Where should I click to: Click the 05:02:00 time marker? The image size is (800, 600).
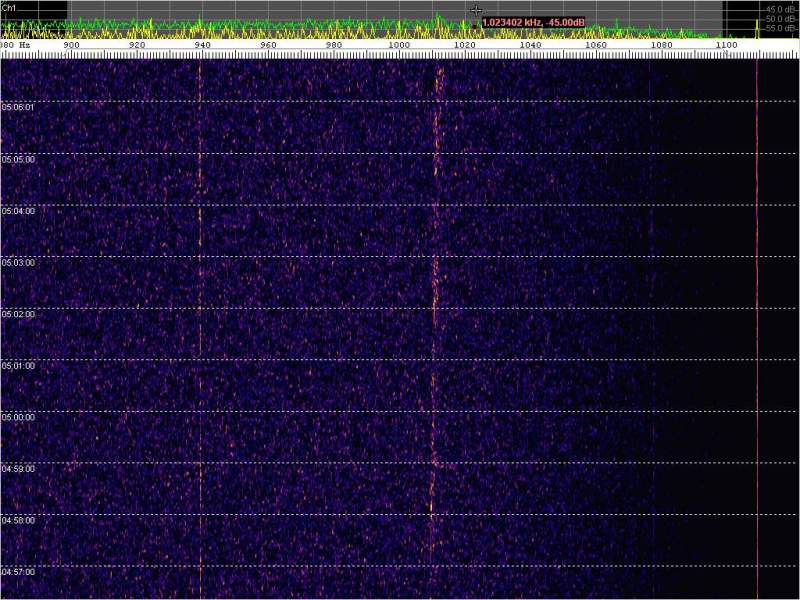coord(18,314)
